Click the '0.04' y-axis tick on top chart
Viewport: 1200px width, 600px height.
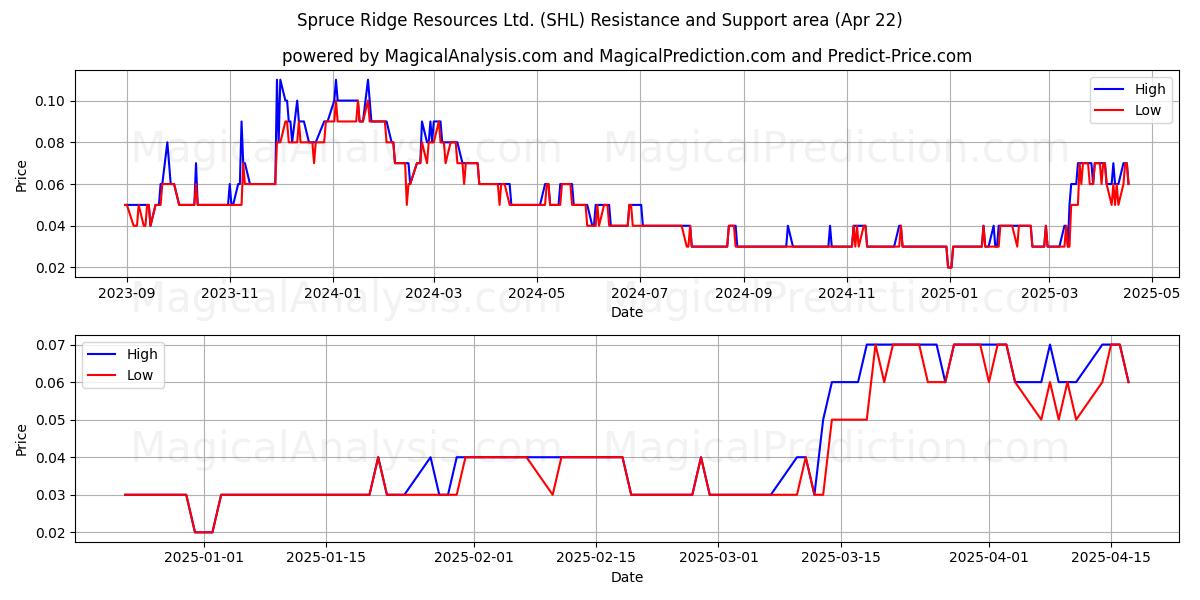(x=52, y=227)
